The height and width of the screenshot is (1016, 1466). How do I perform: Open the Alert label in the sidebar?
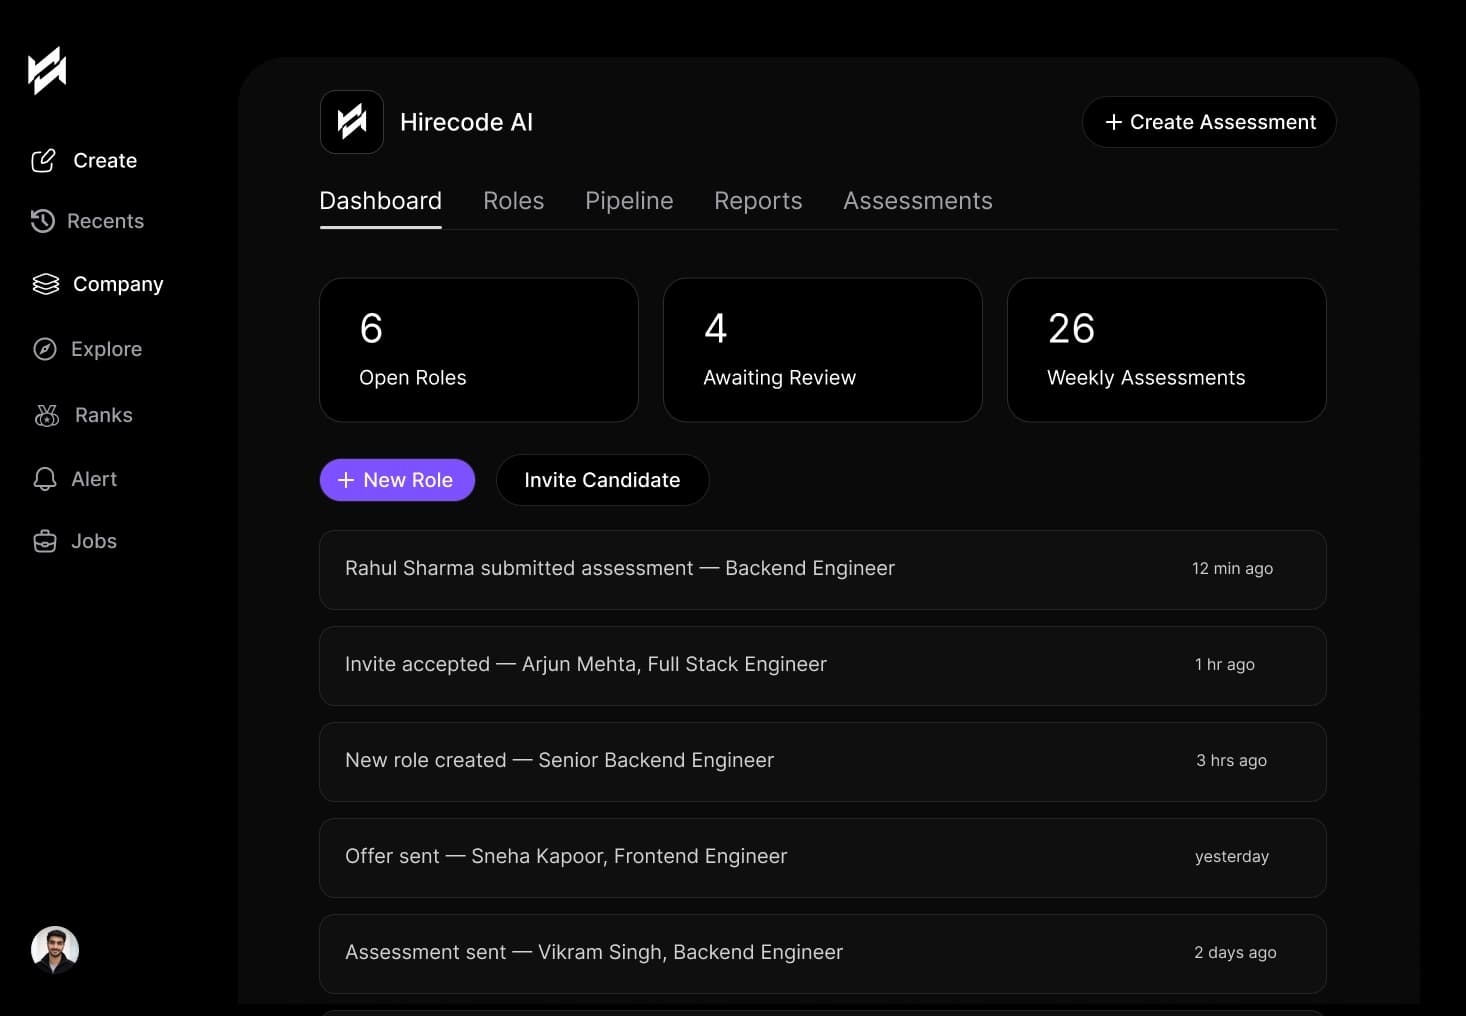(x=94, y=479)
